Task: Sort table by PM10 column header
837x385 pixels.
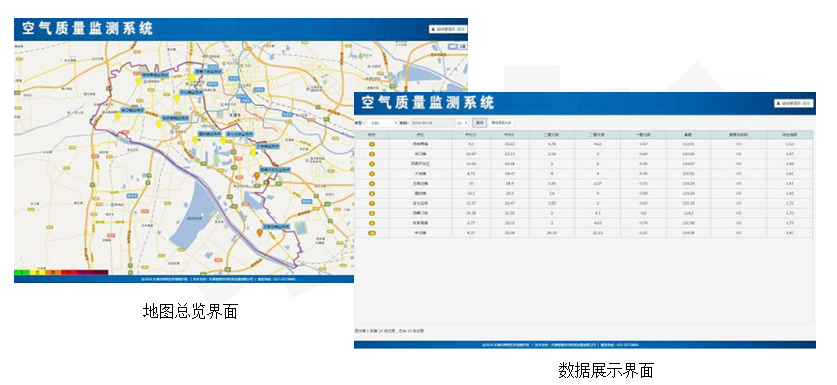Action: click(510, 135)
